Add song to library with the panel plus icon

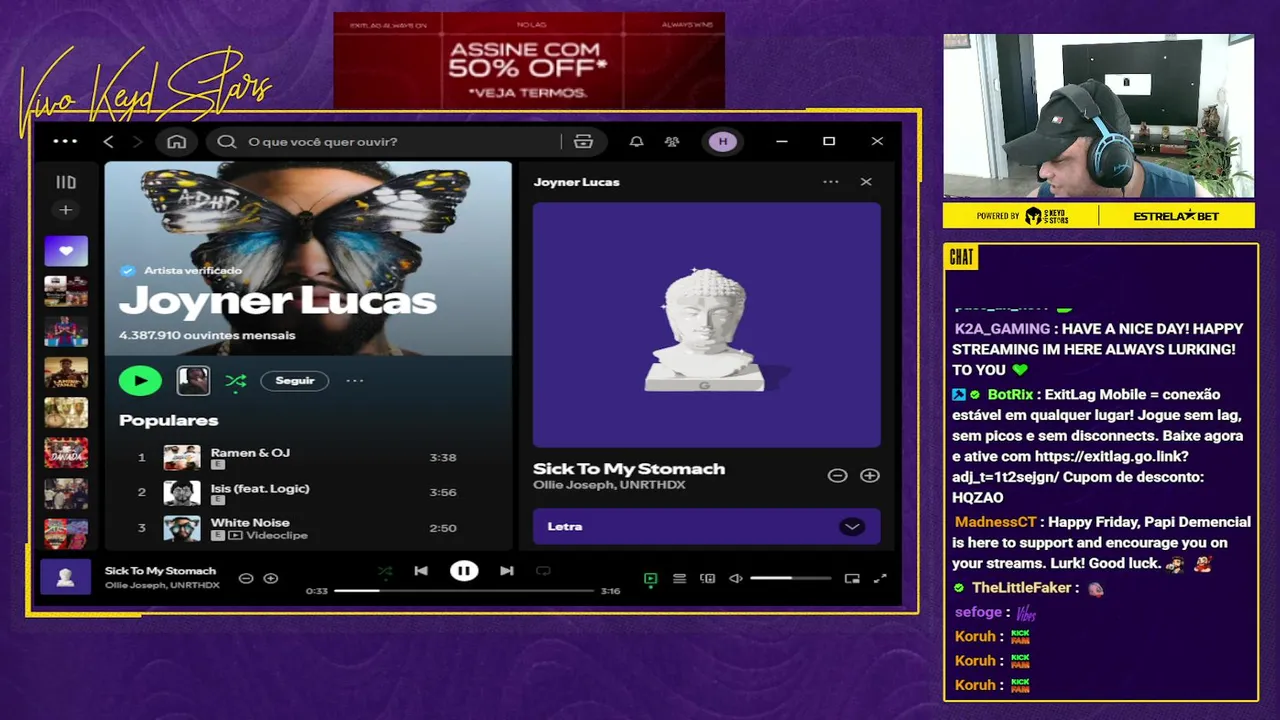pos(870,476)
